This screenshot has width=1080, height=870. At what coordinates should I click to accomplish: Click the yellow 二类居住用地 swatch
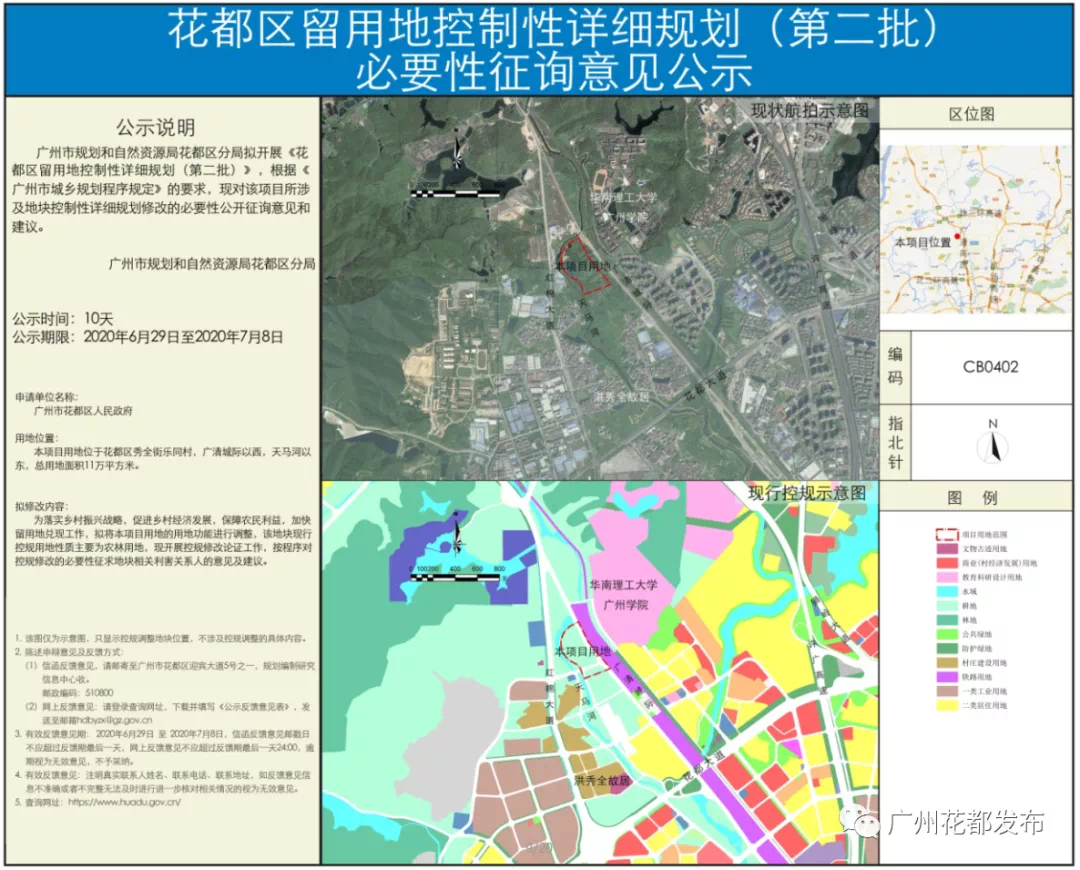coord(948,705)
